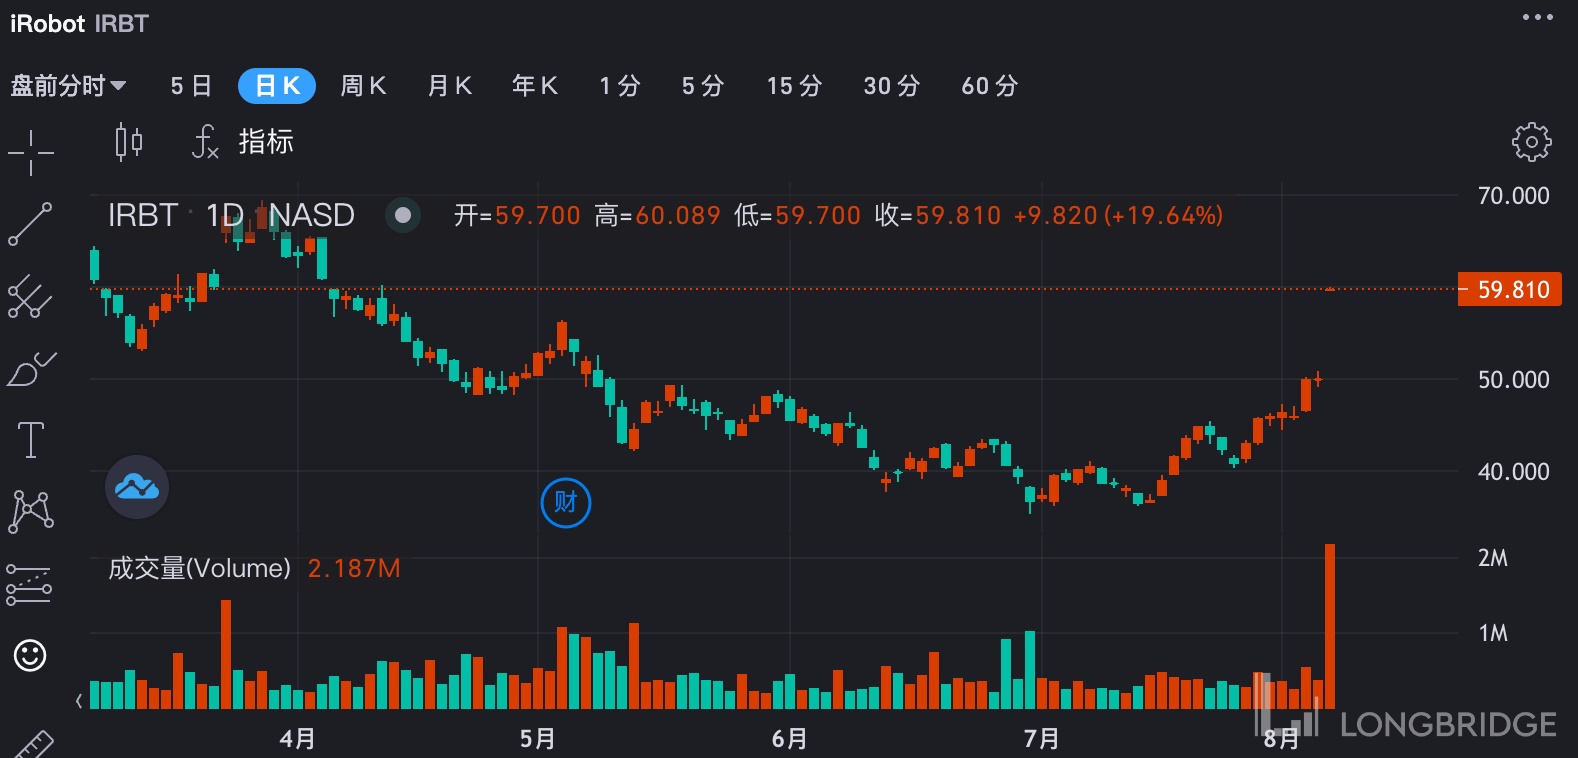This screenshot has height=758, width=1578.
Task: Select the ruler measure tool
Action: pos(33,745)
